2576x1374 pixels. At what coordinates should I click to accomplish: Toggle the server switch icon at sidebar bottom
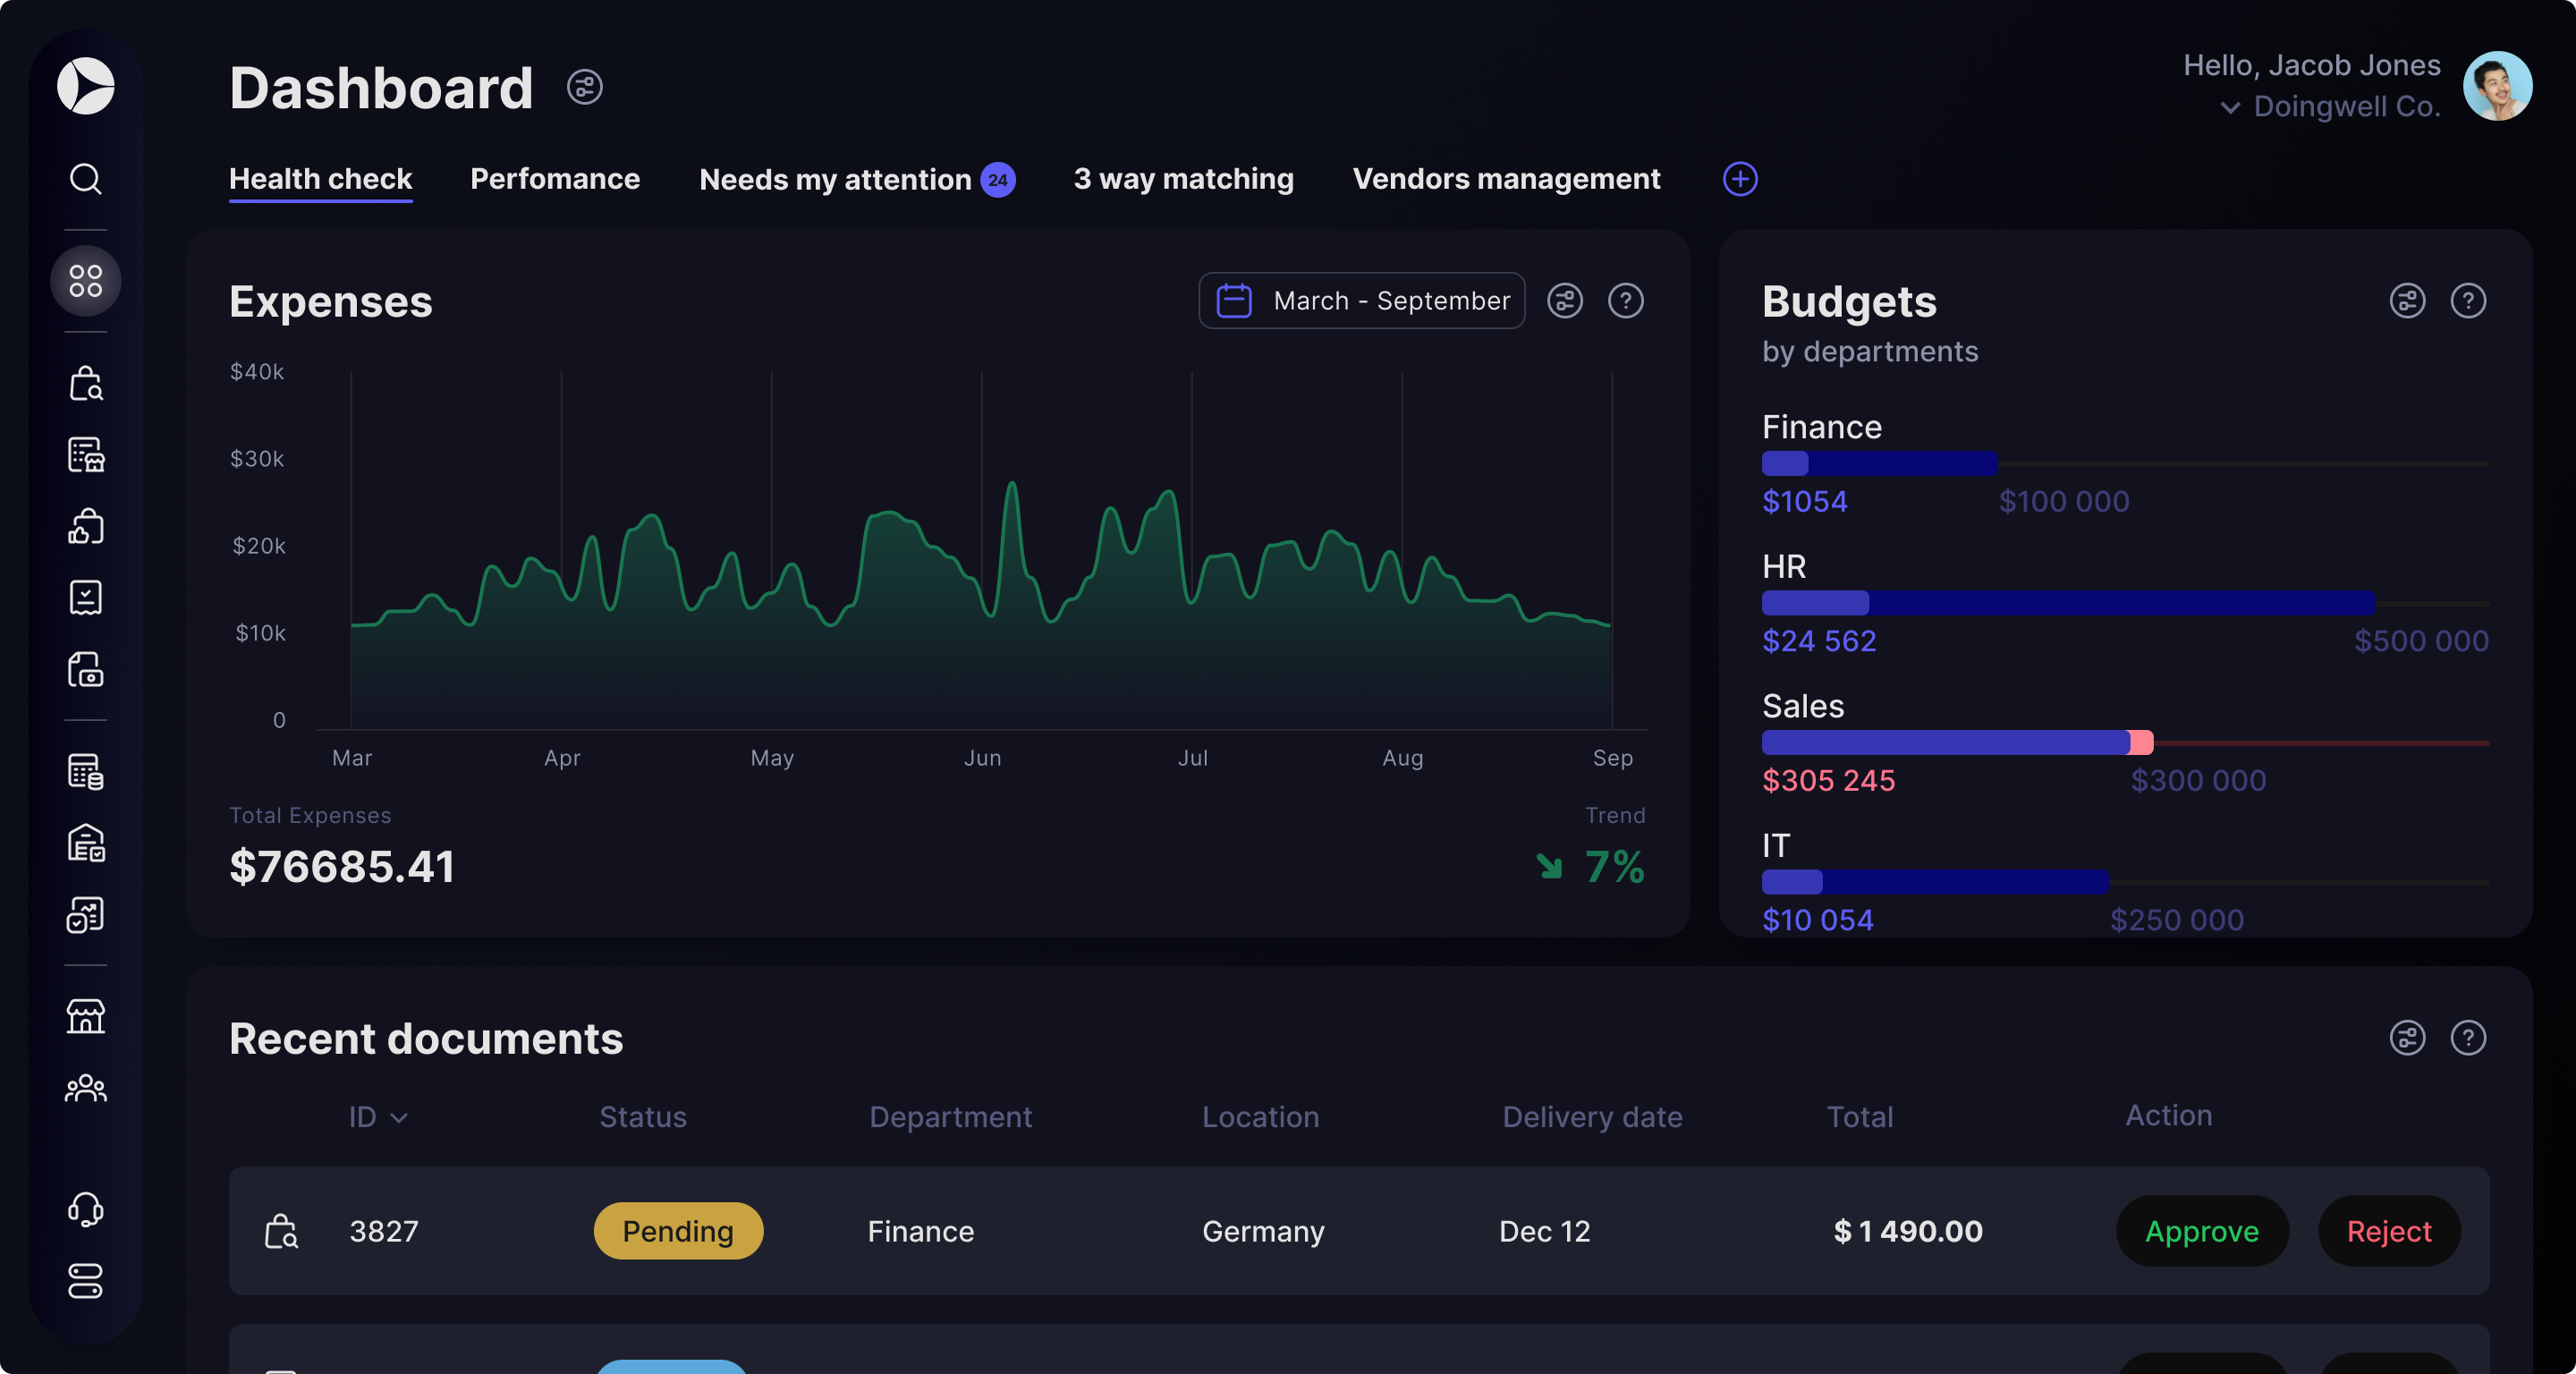(86, 1281)
